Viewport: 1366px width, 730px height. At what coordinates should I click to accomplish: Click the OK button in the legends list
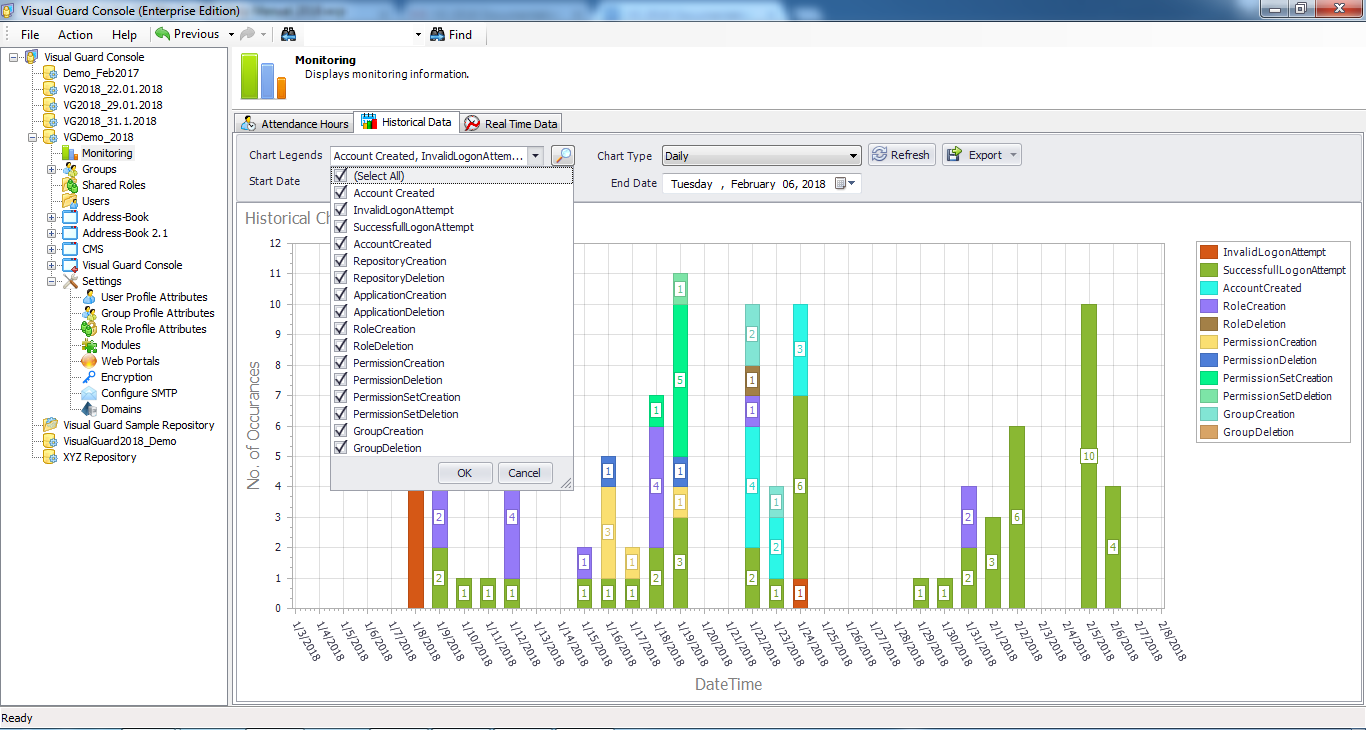click(x=464, y=472)
